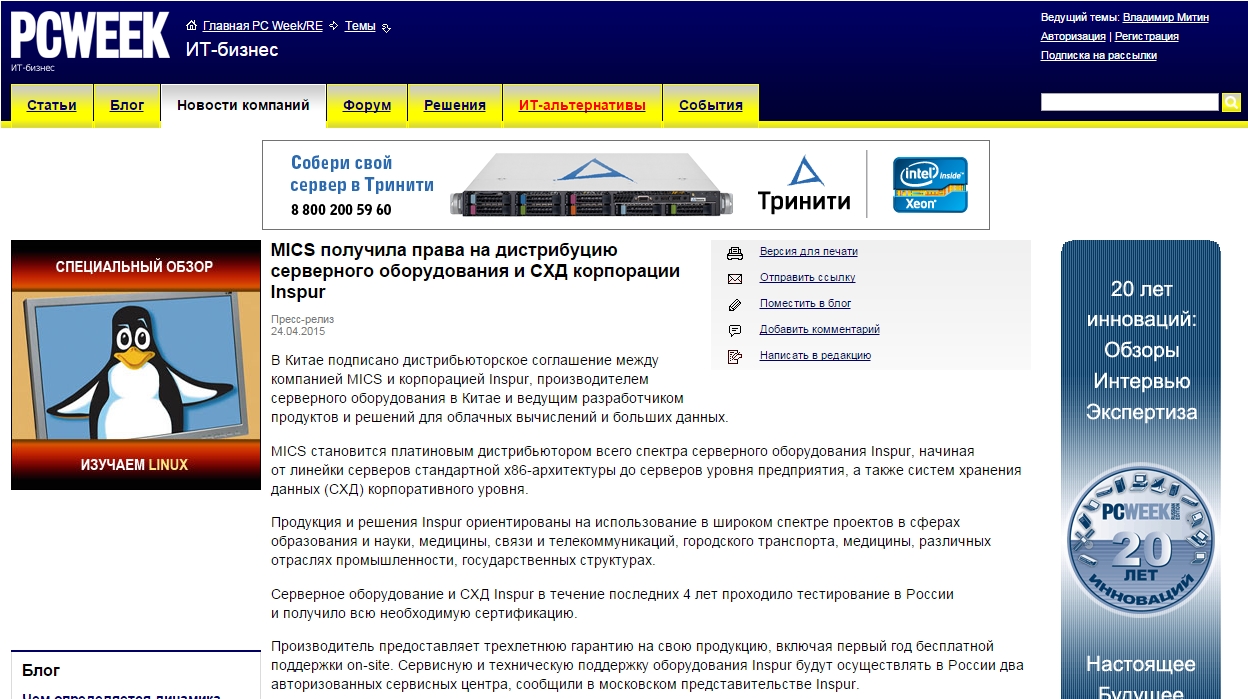
Task: Open the Статьи tab
Action: (52, 105)
